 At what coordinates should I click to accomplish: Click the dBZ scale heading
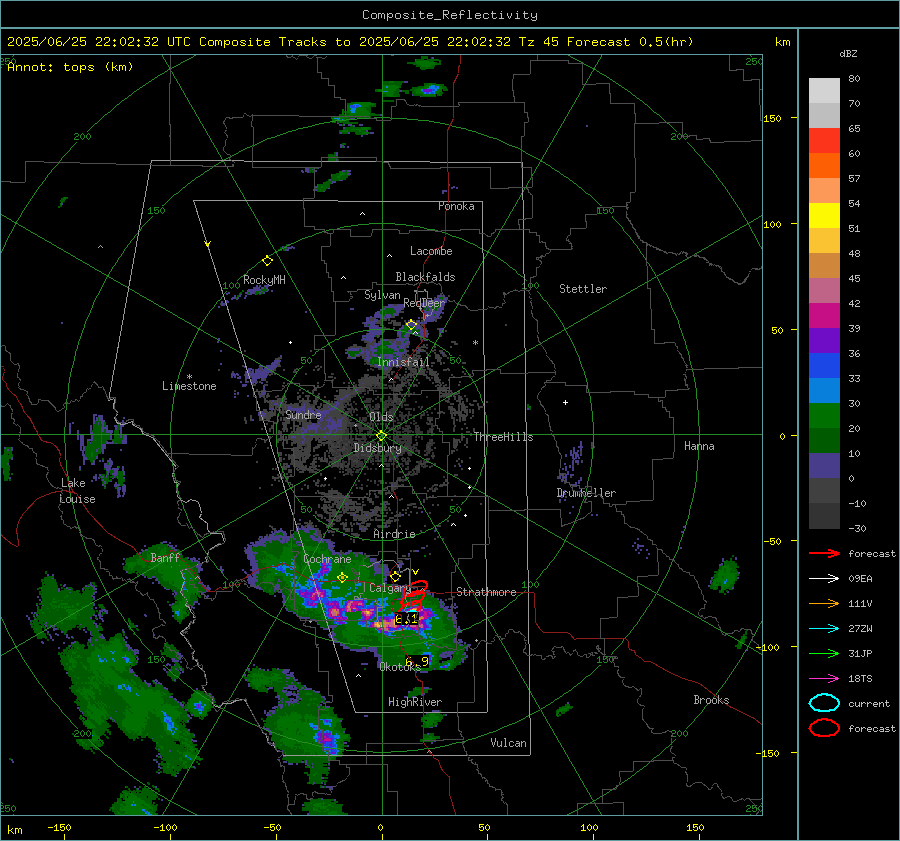(x=848, y=54)
